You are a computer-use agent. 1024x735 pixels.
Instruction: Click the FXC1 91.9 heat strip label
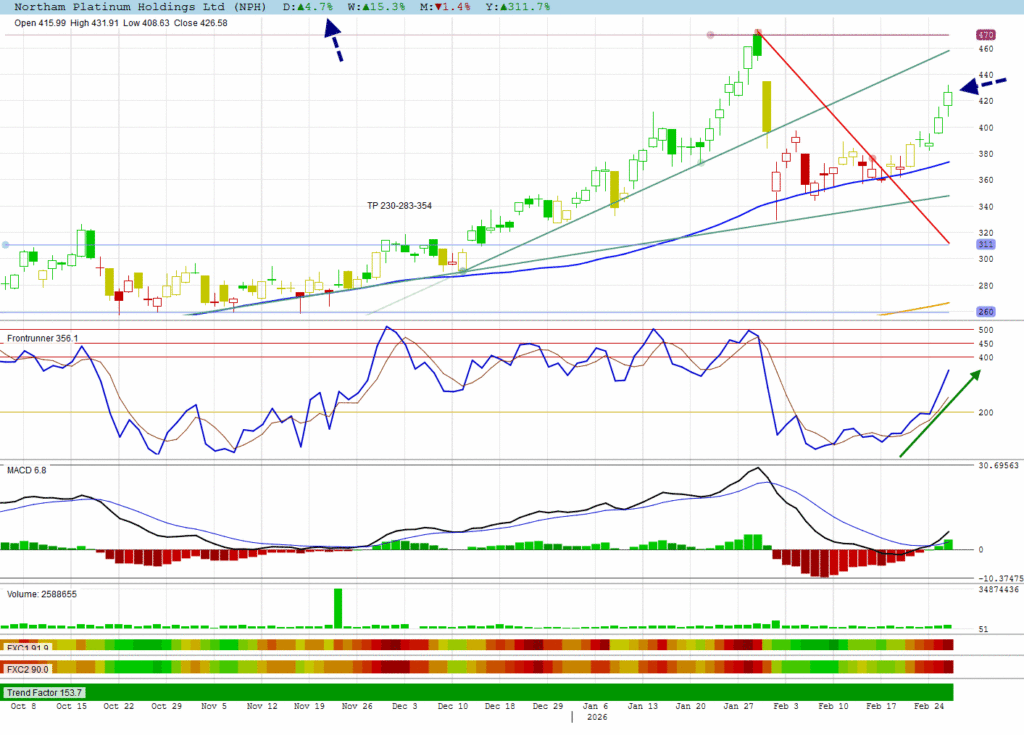(28, 645)
